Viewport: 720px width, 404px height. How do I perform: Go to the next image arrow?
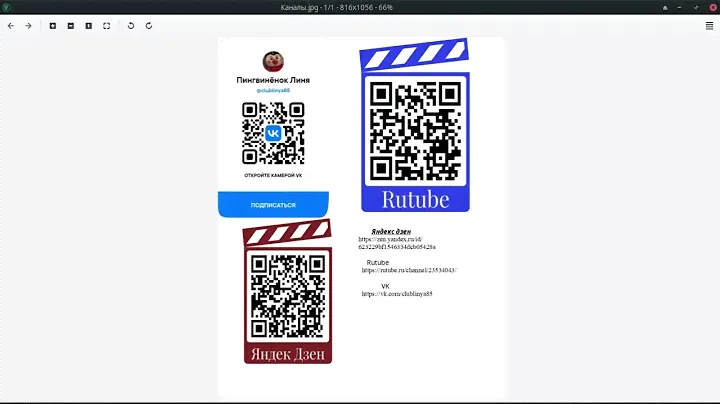click(28, 25)
